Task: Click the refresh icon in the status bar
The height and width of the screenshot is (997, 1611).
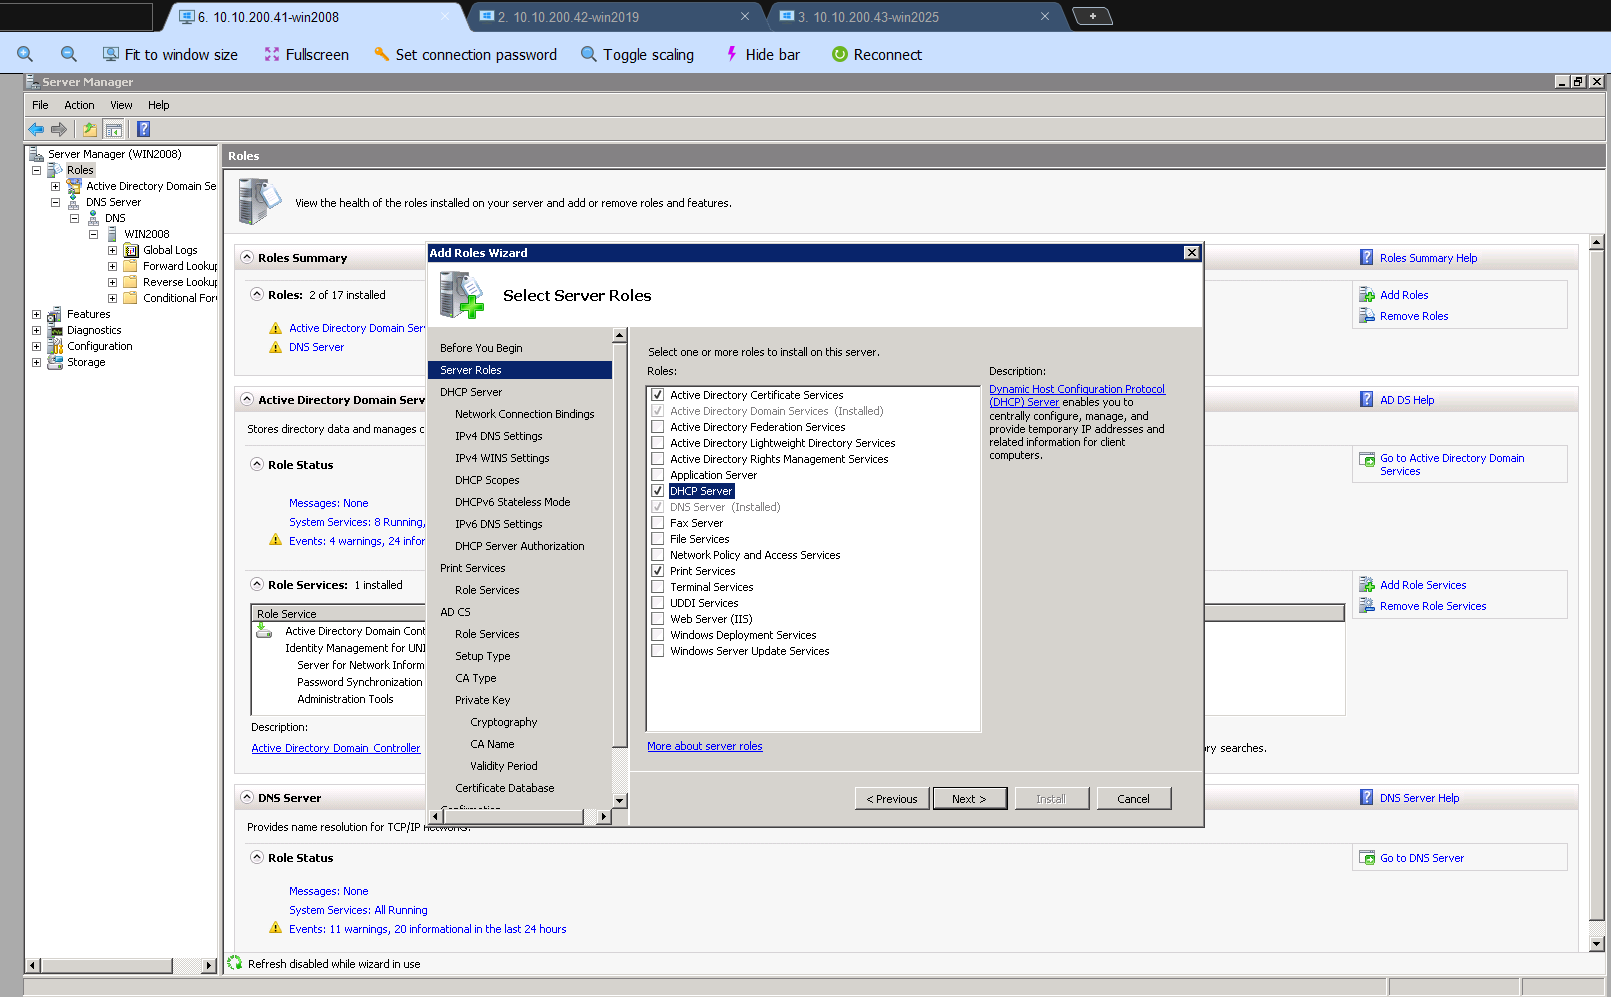Action: point(235,963)
